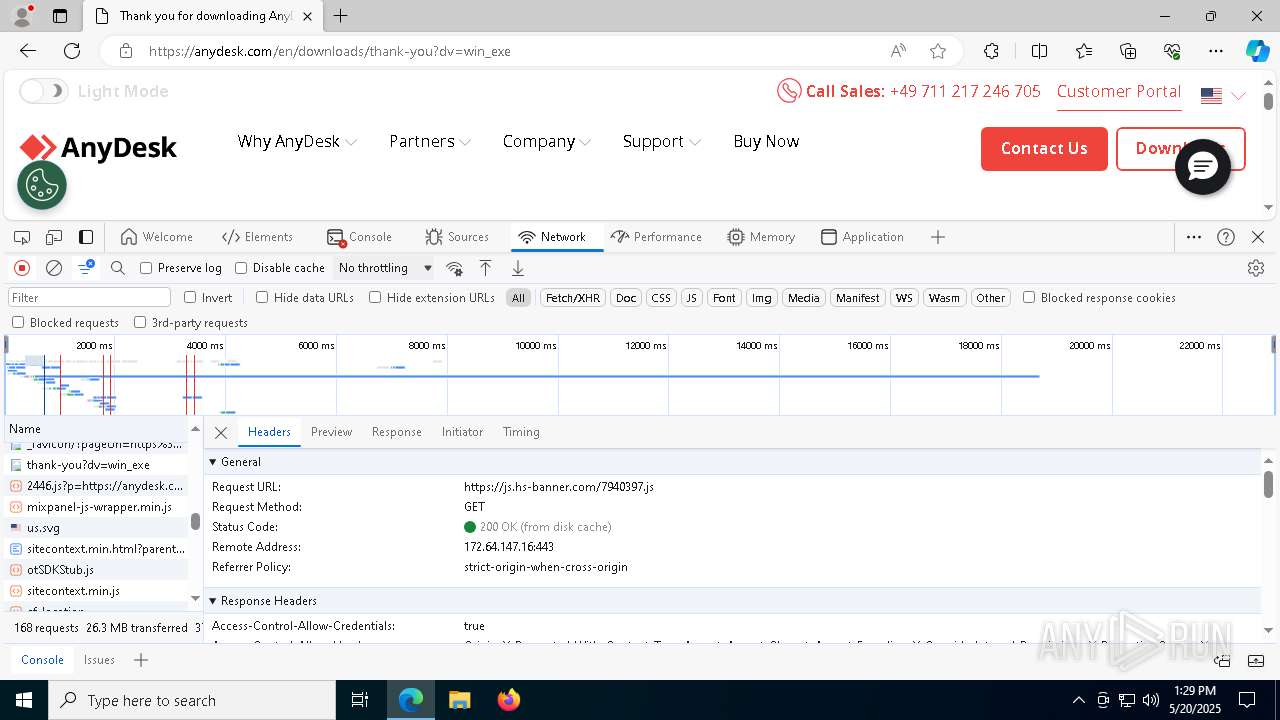Add page to favorites star
The image size is (1280, 720).
[938, 51]
